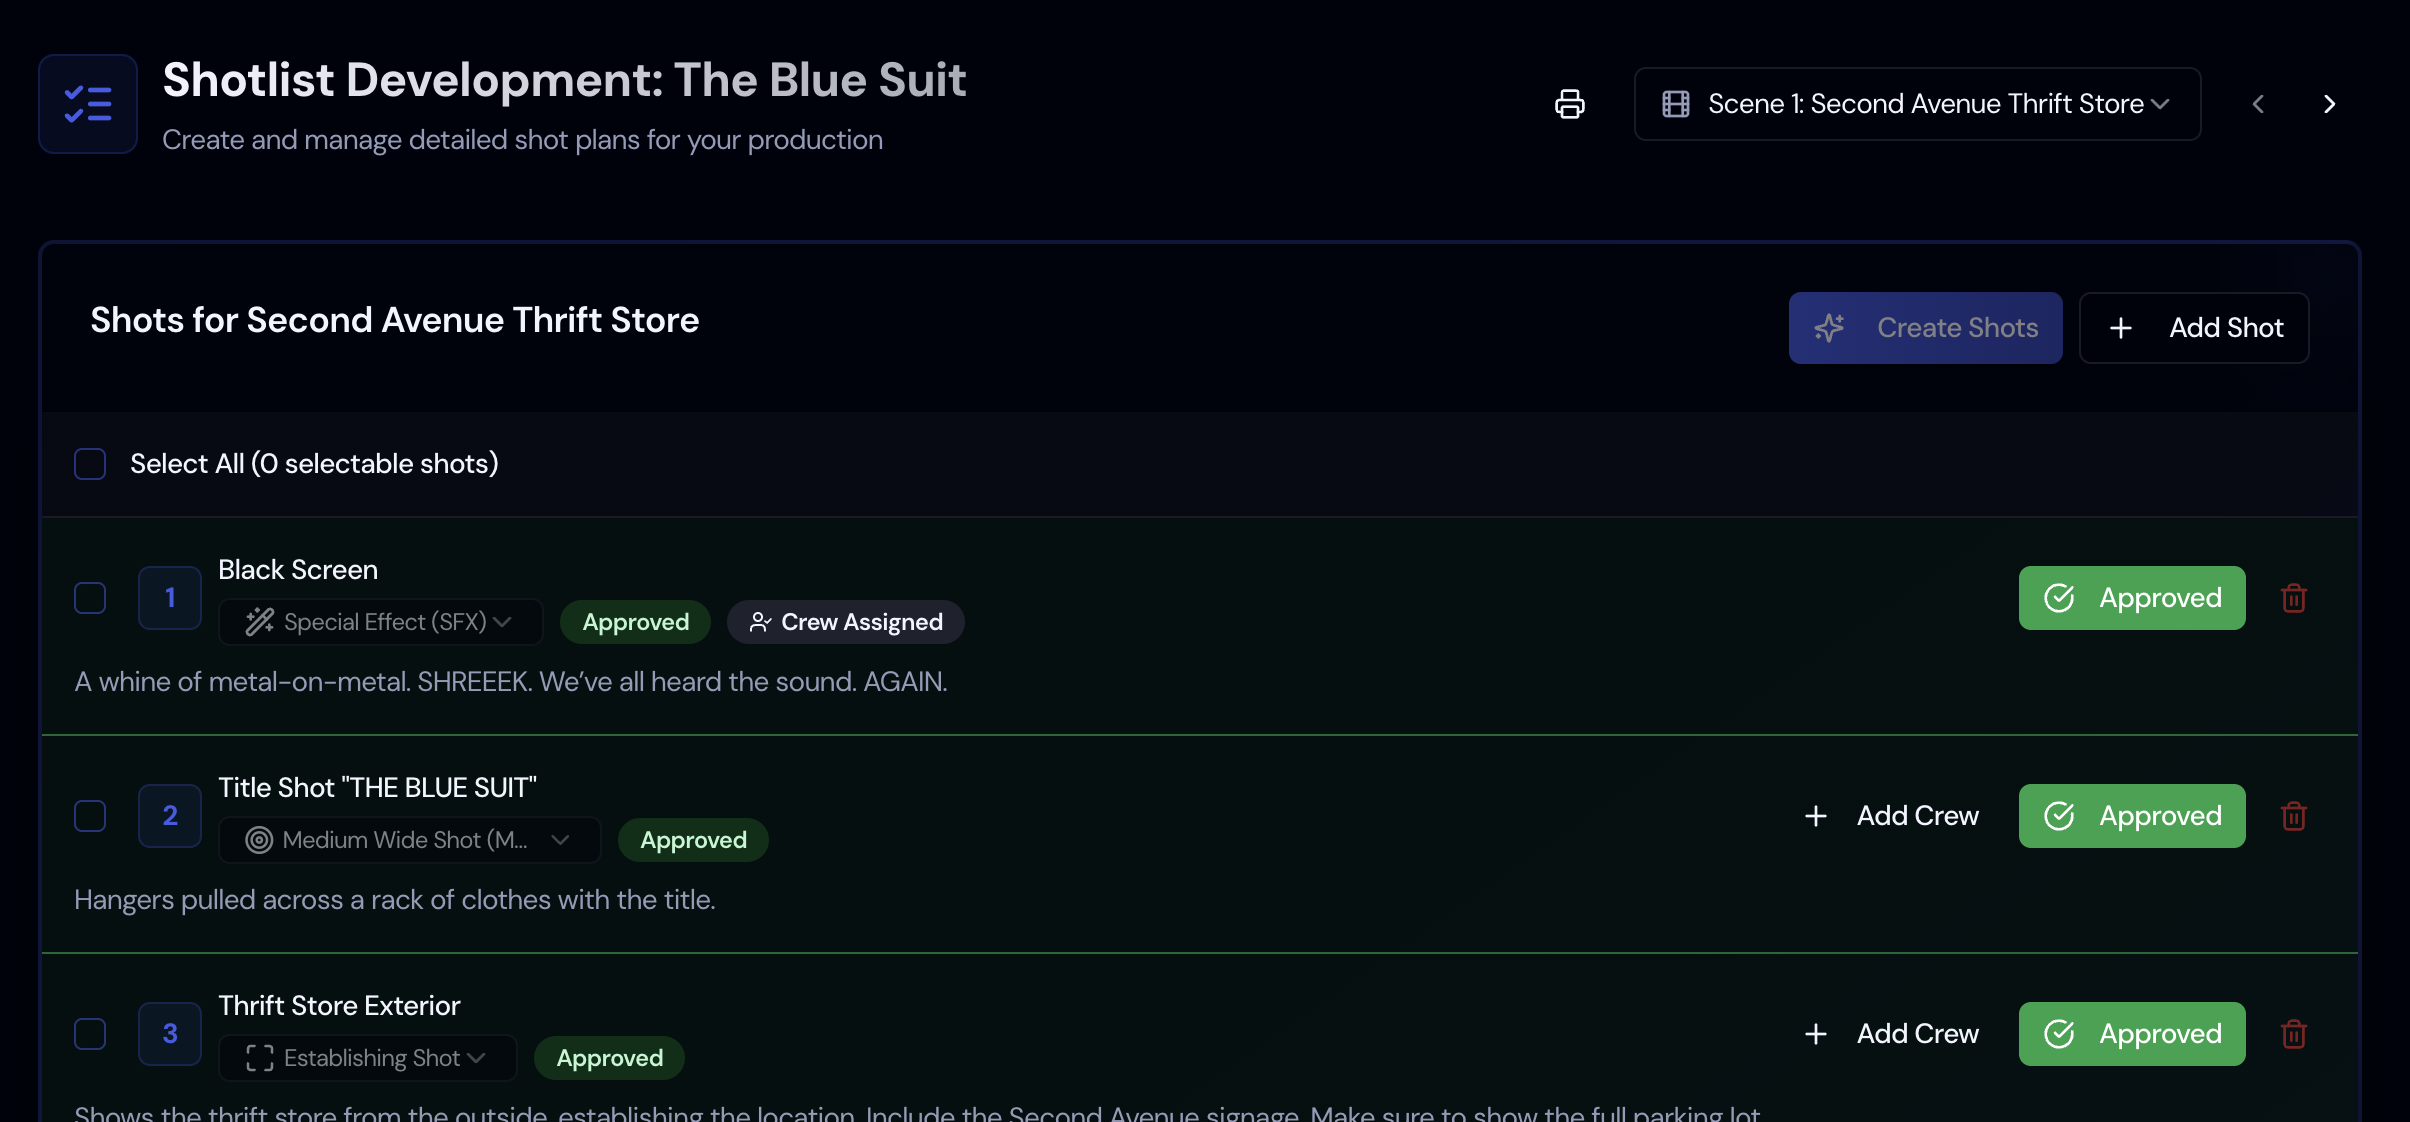The width and height of the screenshot is (2410, 1122).
Task: Click the shotlist checklist icon next to the title
Action: tap(87, 103)
